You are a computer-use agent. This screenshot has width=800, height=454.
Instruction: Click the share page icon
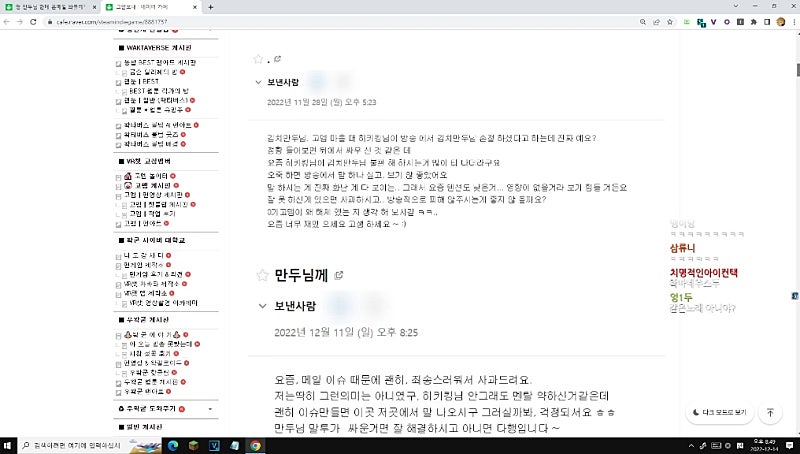657,22
